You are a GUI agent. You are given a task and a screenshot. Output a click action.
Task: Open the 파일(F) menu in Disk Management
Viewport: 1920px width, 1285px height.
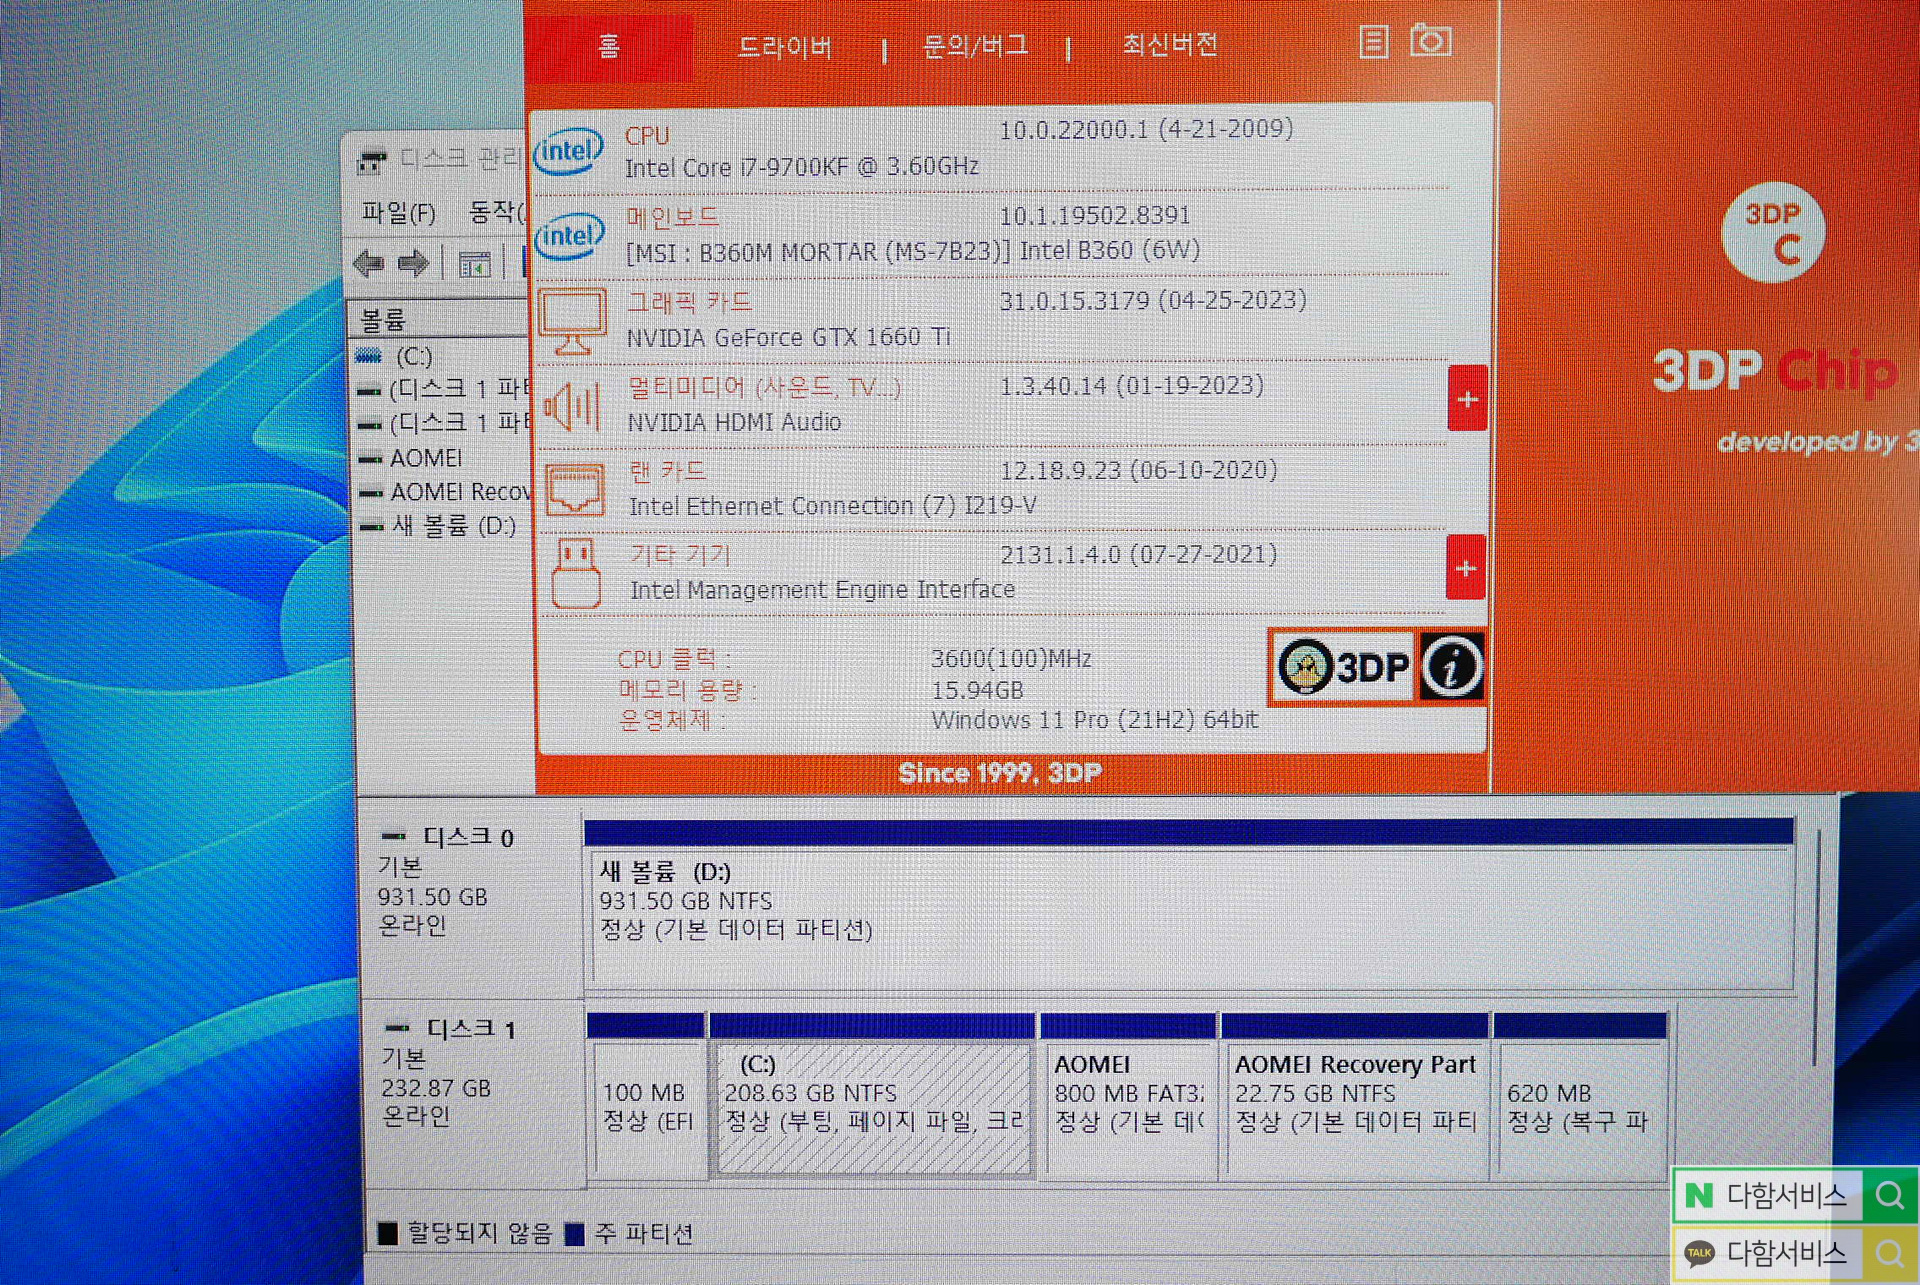[x=398, y=213]
